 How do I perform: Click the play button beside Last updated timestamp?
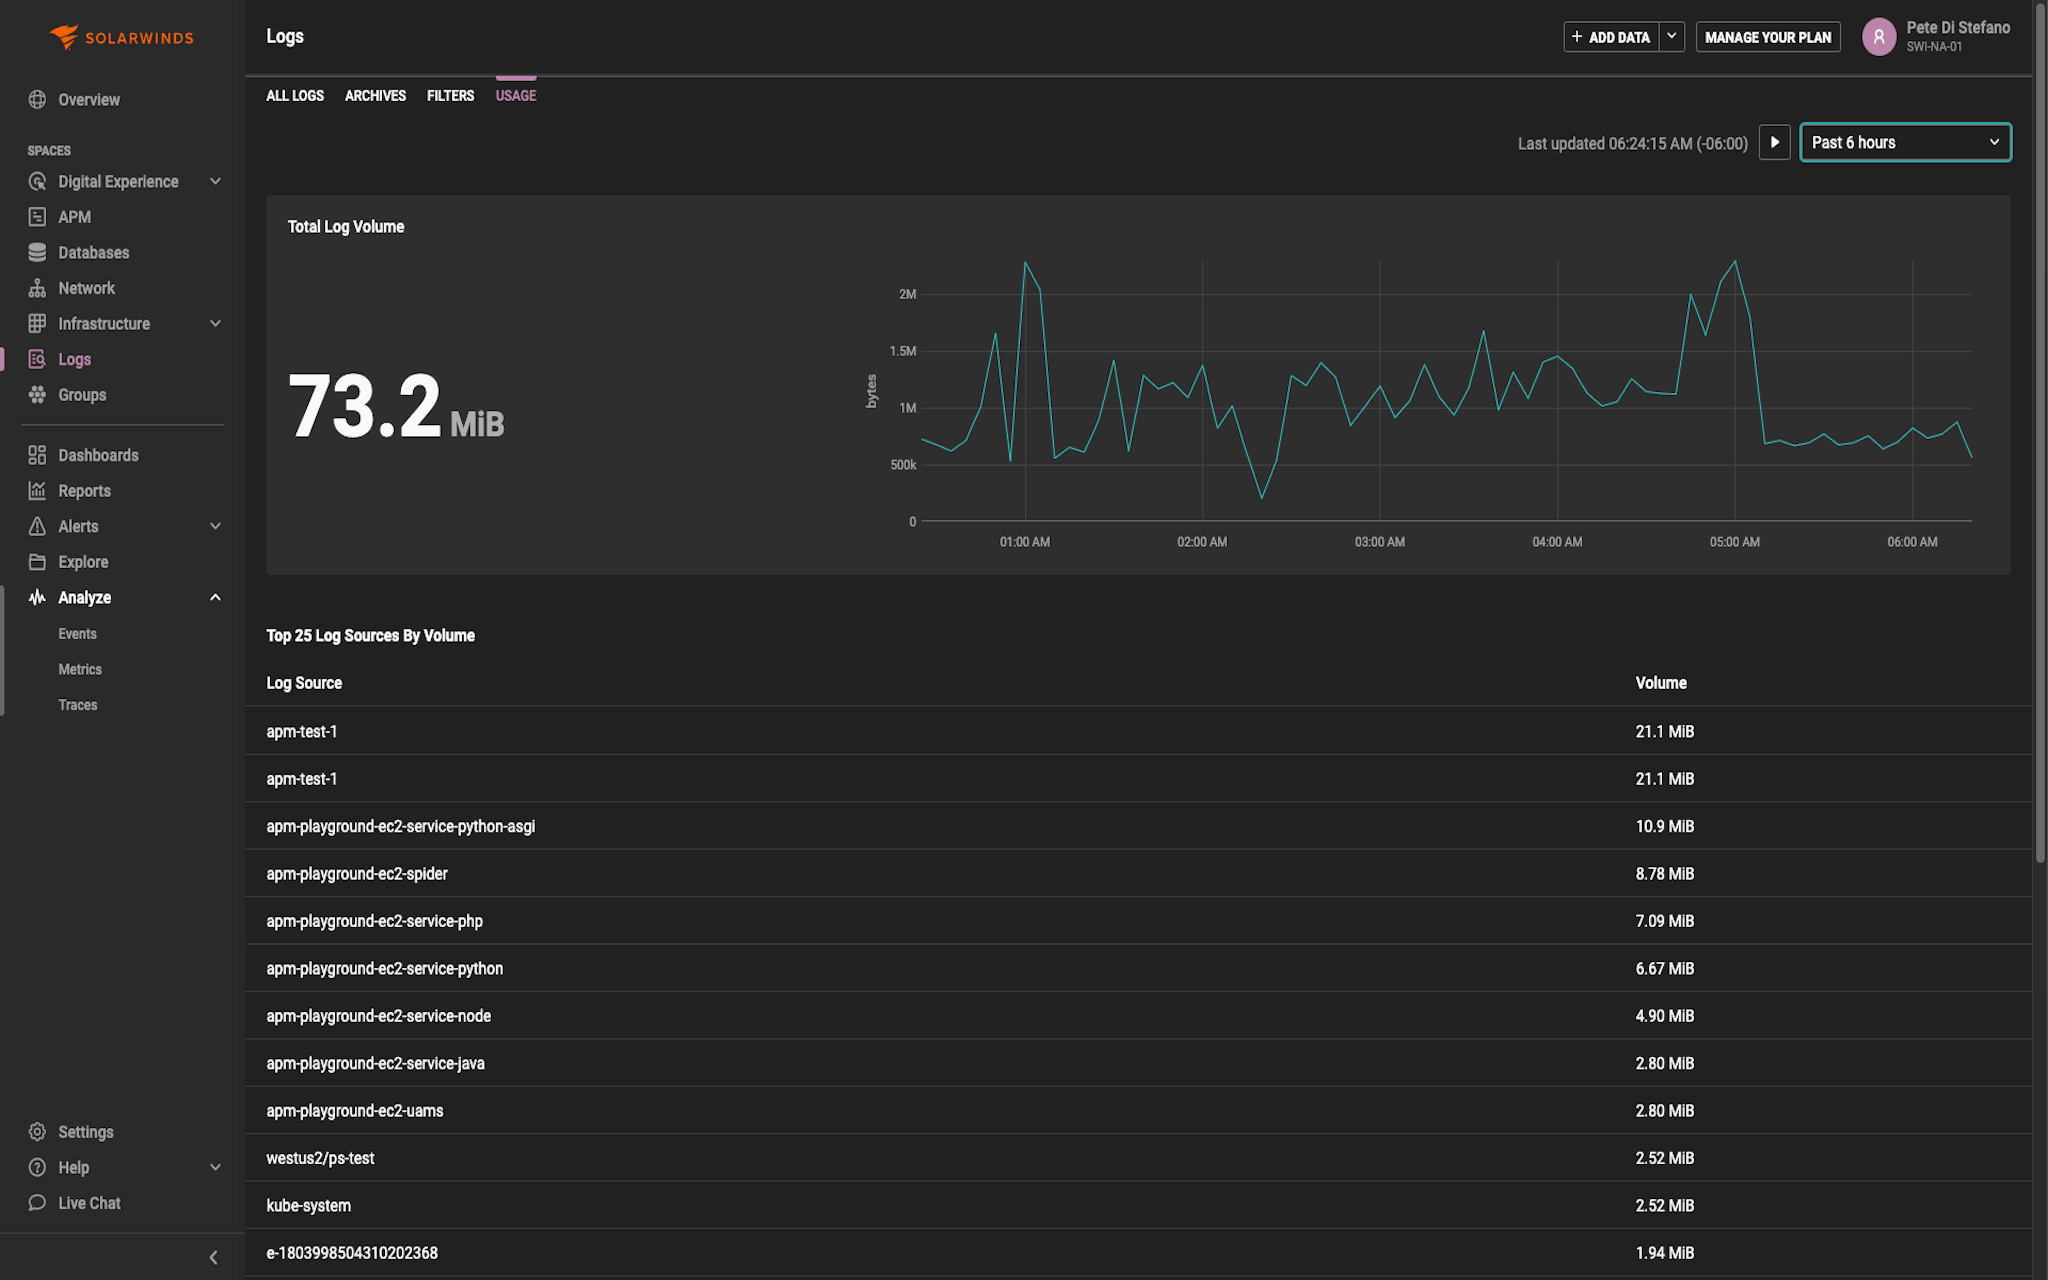(x=1774, y=143)
